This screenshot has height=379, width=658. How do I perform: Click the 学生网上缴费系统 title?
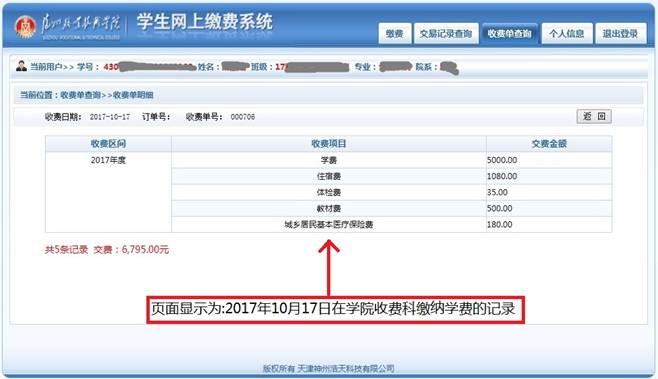pyautogui.click(x=205, y=22)
